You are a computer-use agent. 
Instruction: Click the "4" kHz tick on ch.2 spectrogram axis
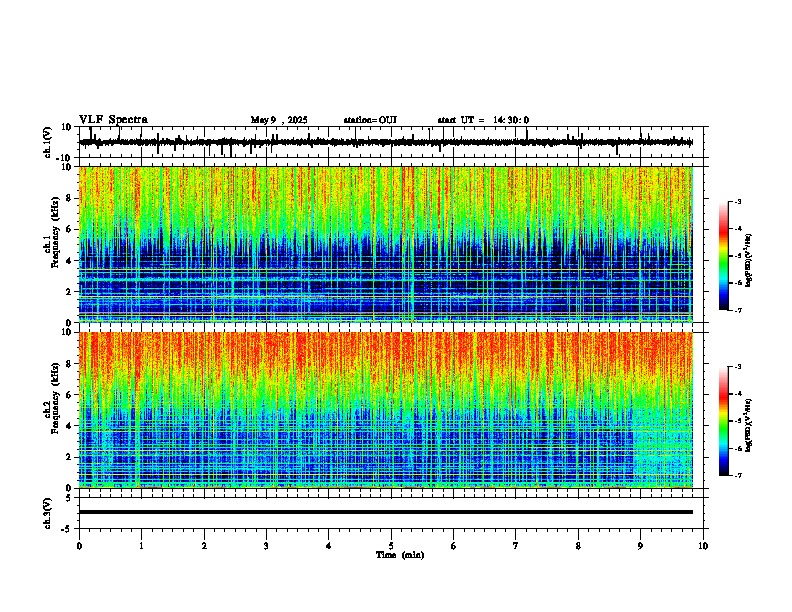70,426
